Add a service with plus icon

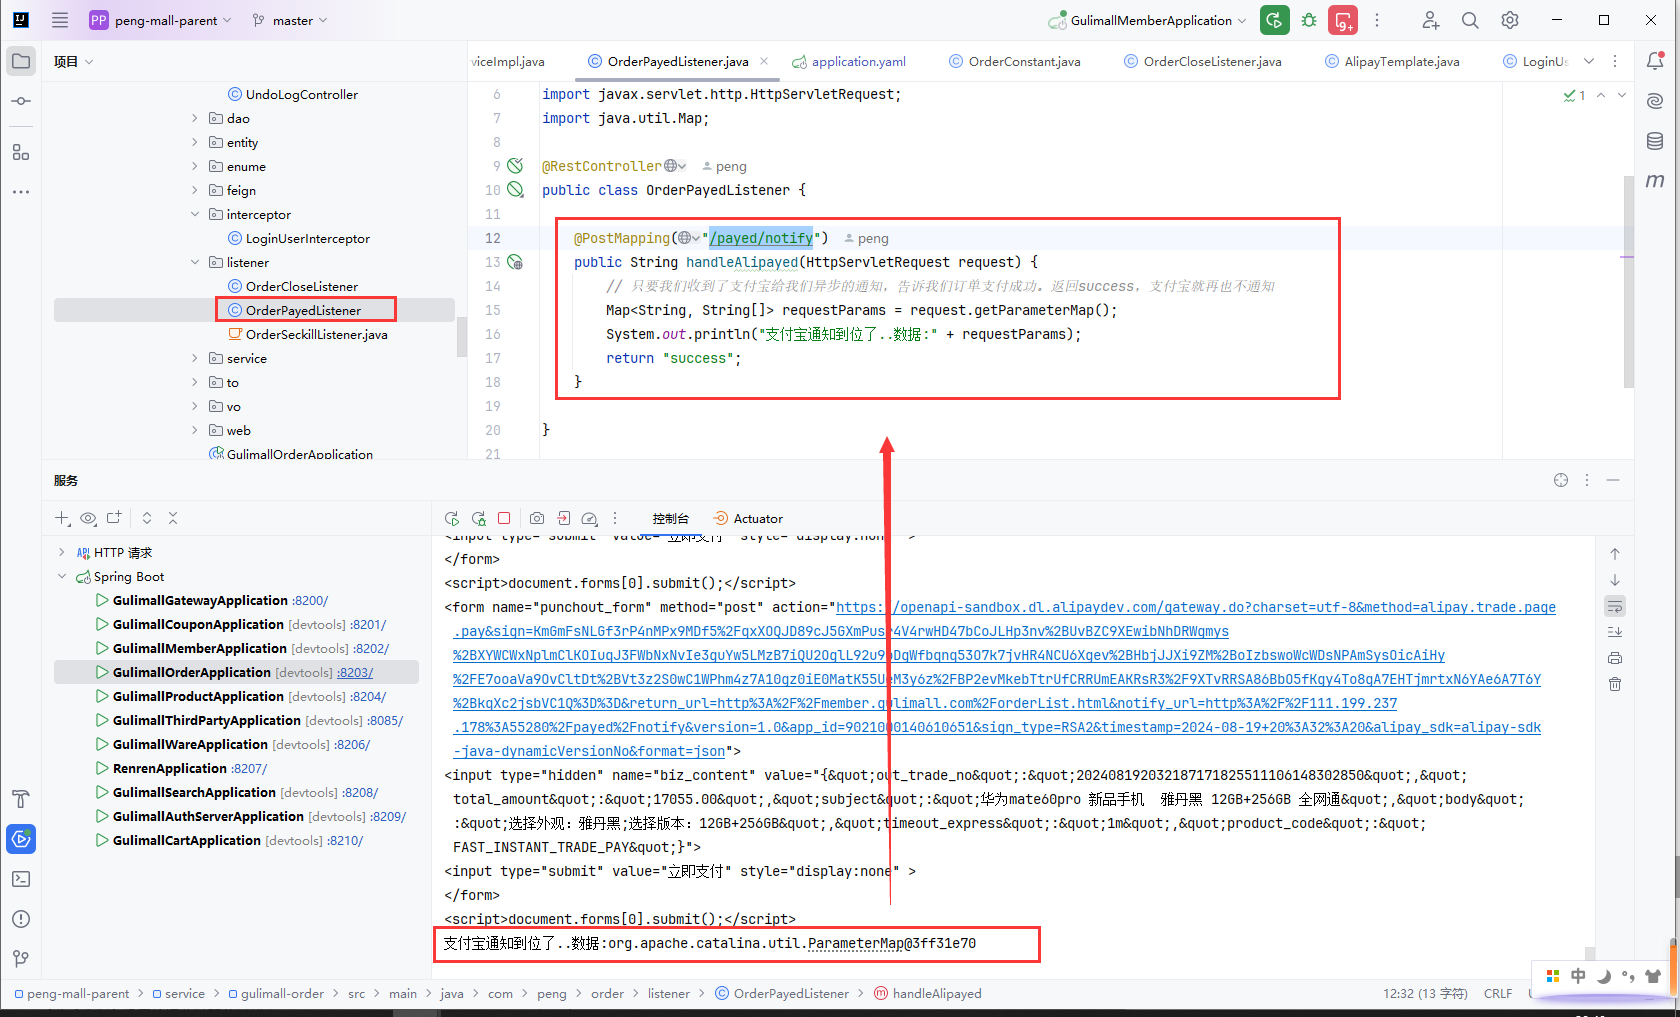point(62,518)
